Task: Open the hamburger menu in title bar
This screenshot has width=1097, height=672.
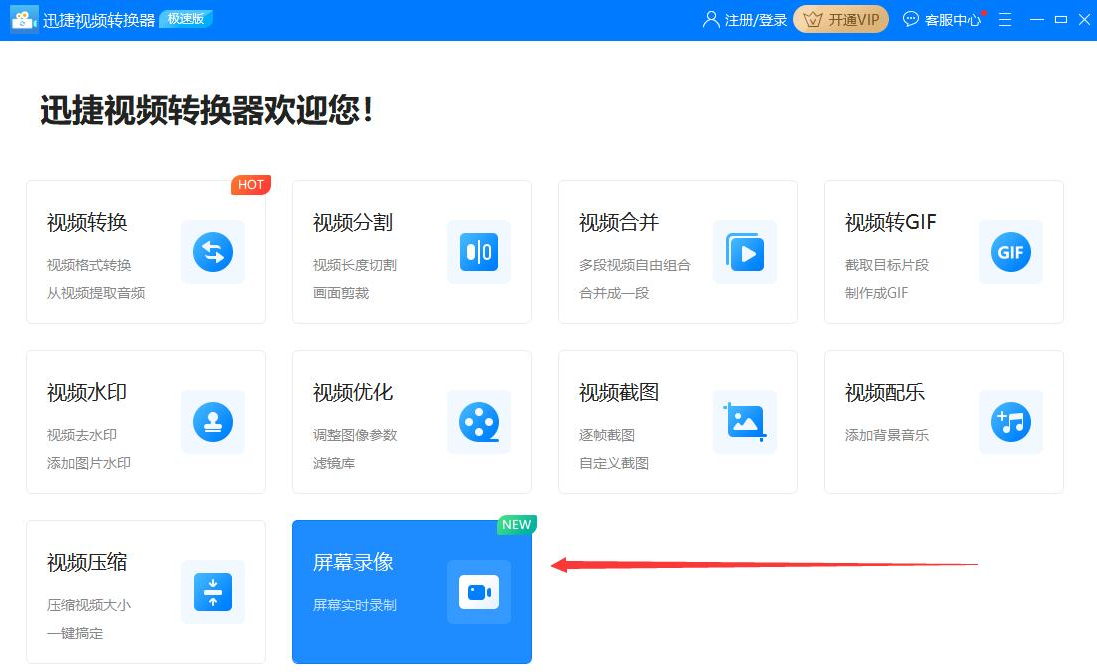Action: (x=1005, y=20)
